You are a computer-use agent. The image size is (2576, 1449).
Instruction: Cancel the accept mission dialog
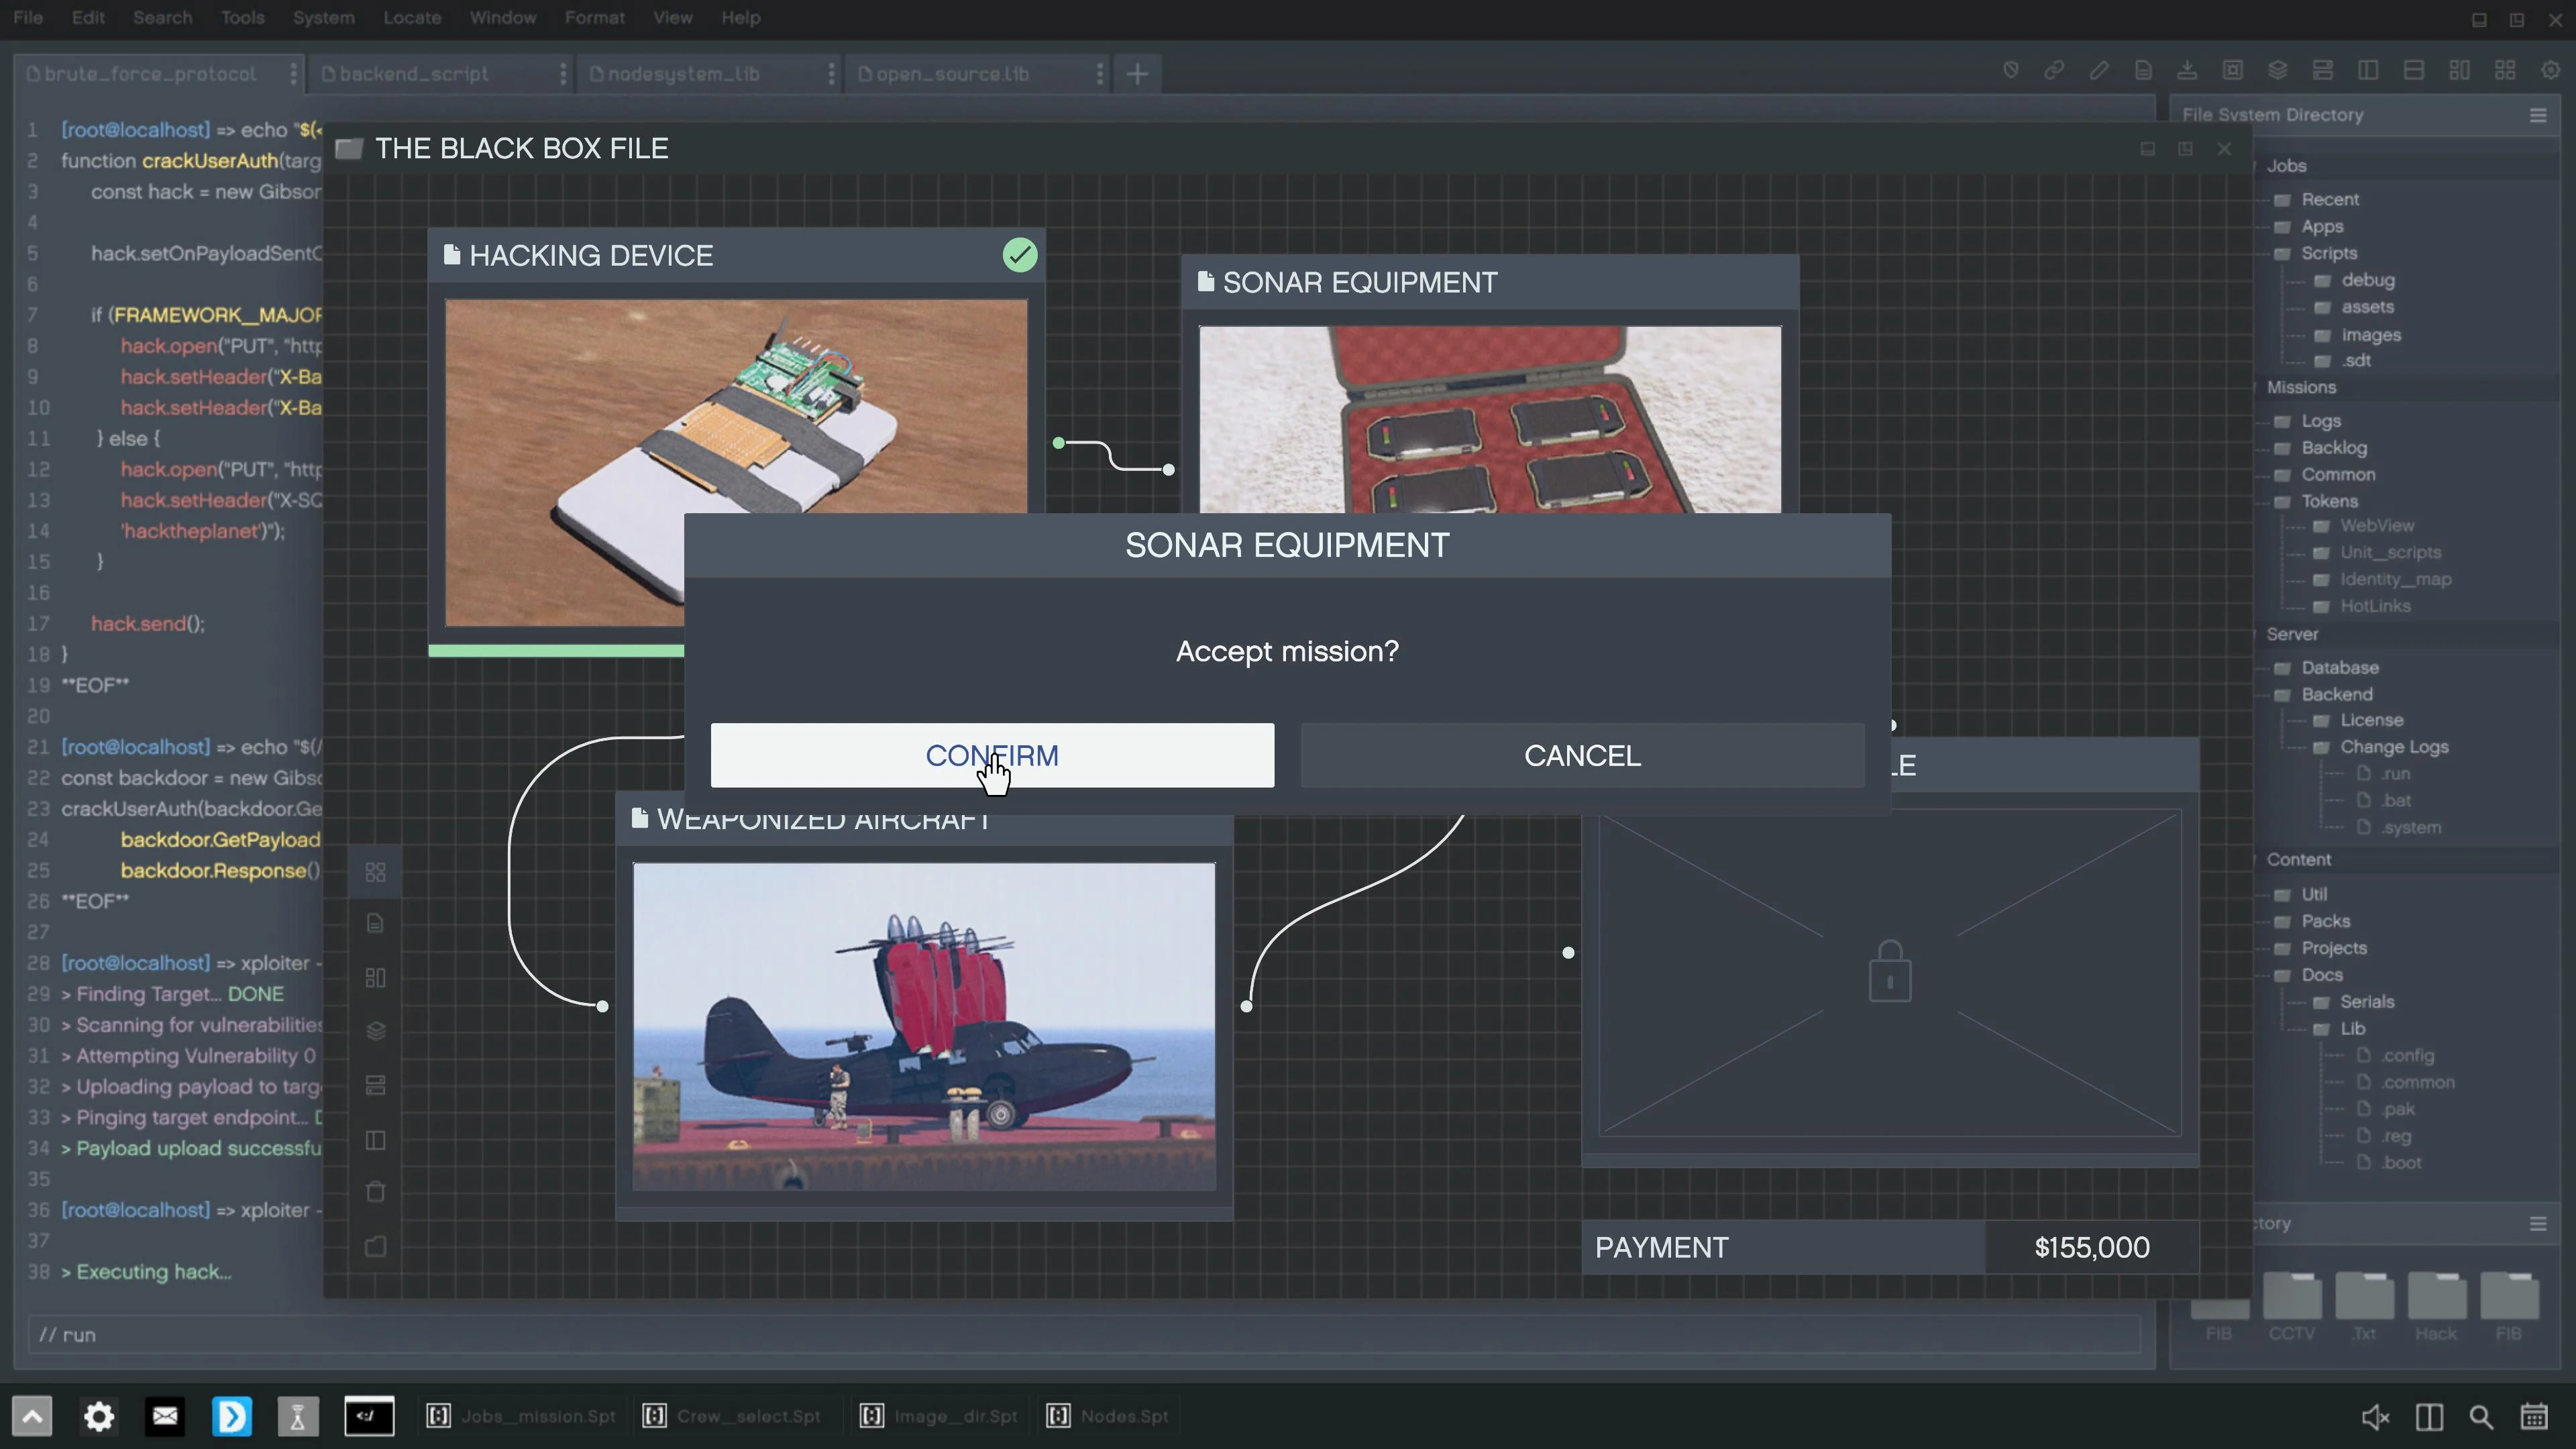tap(1582, 755)
